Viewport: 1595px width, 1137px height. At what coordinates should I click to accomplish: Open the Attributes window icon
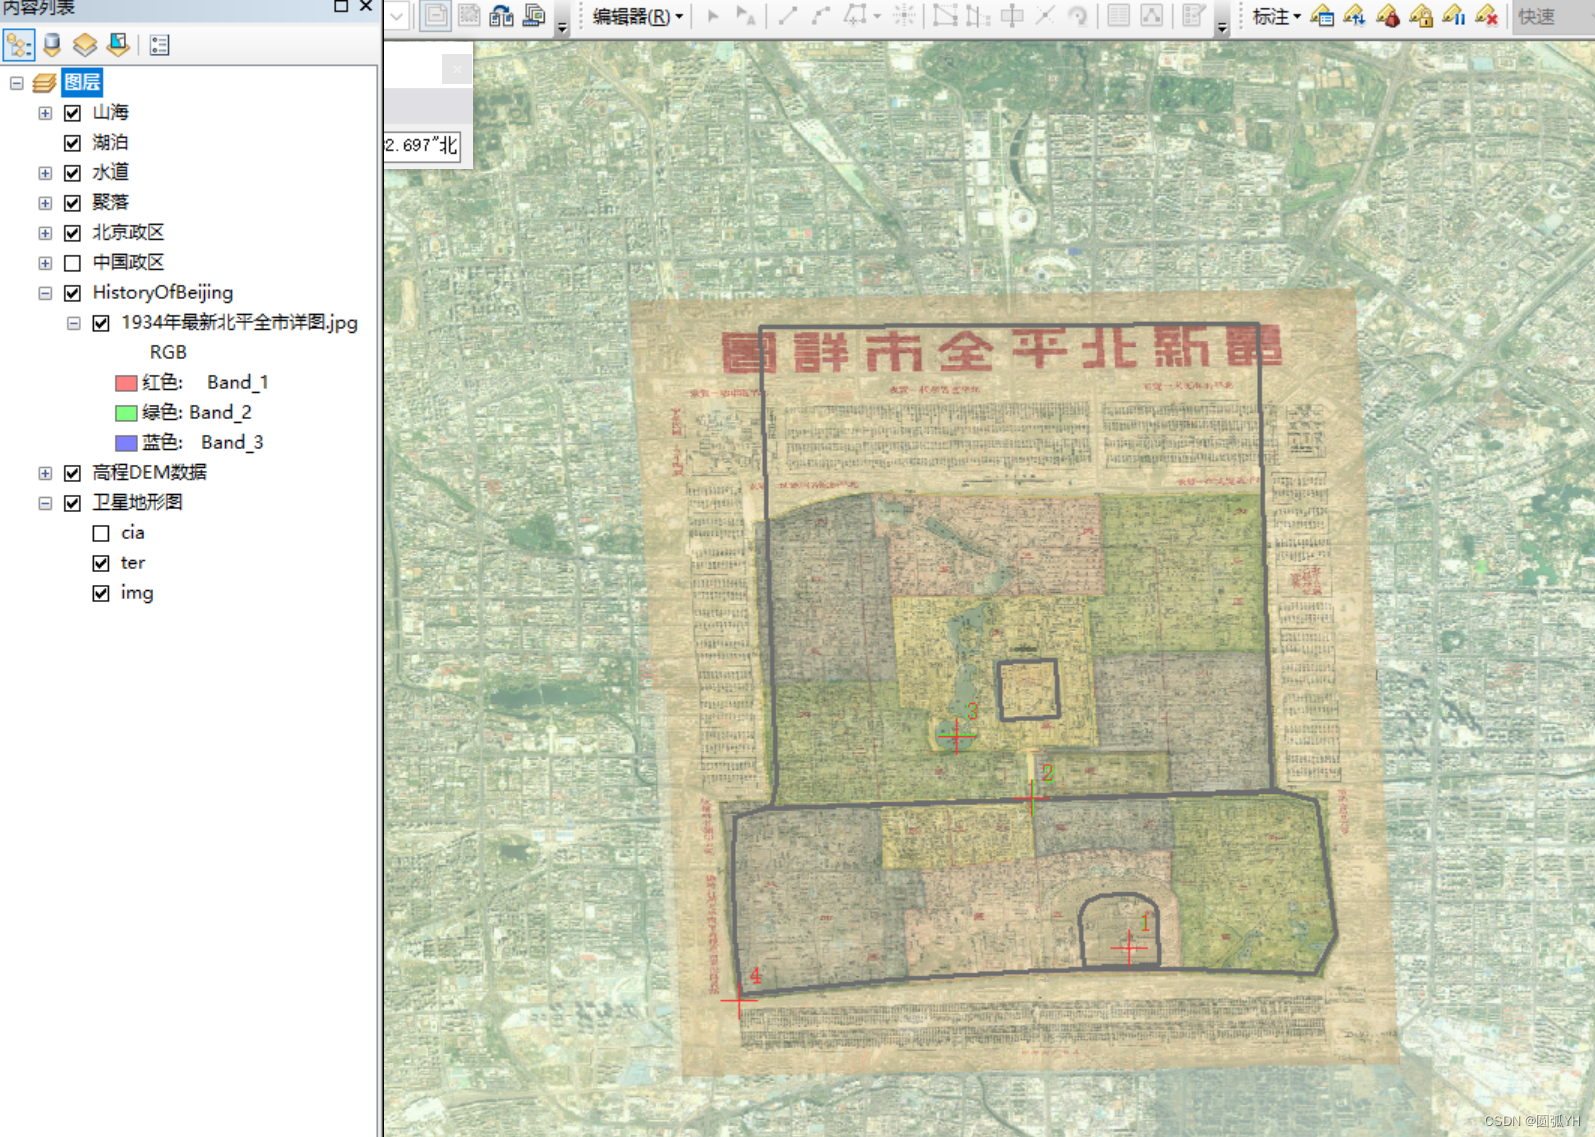[1119, 16]
